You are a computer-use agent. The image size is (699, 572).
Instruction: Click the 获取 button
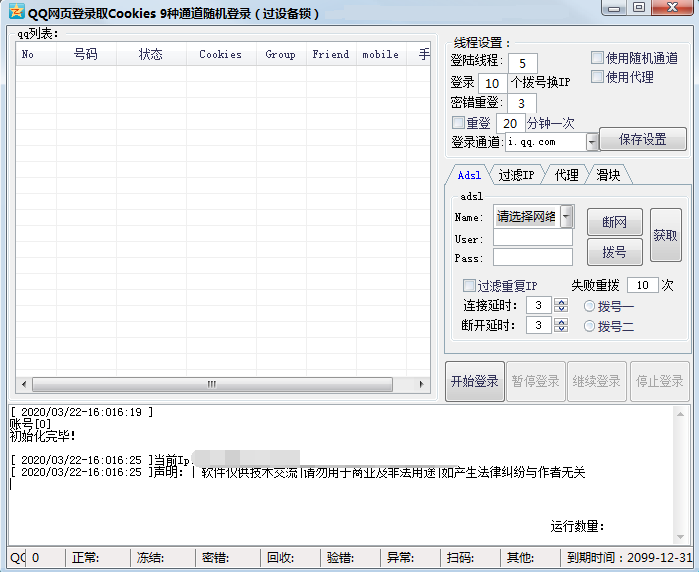tap(666, 235)
